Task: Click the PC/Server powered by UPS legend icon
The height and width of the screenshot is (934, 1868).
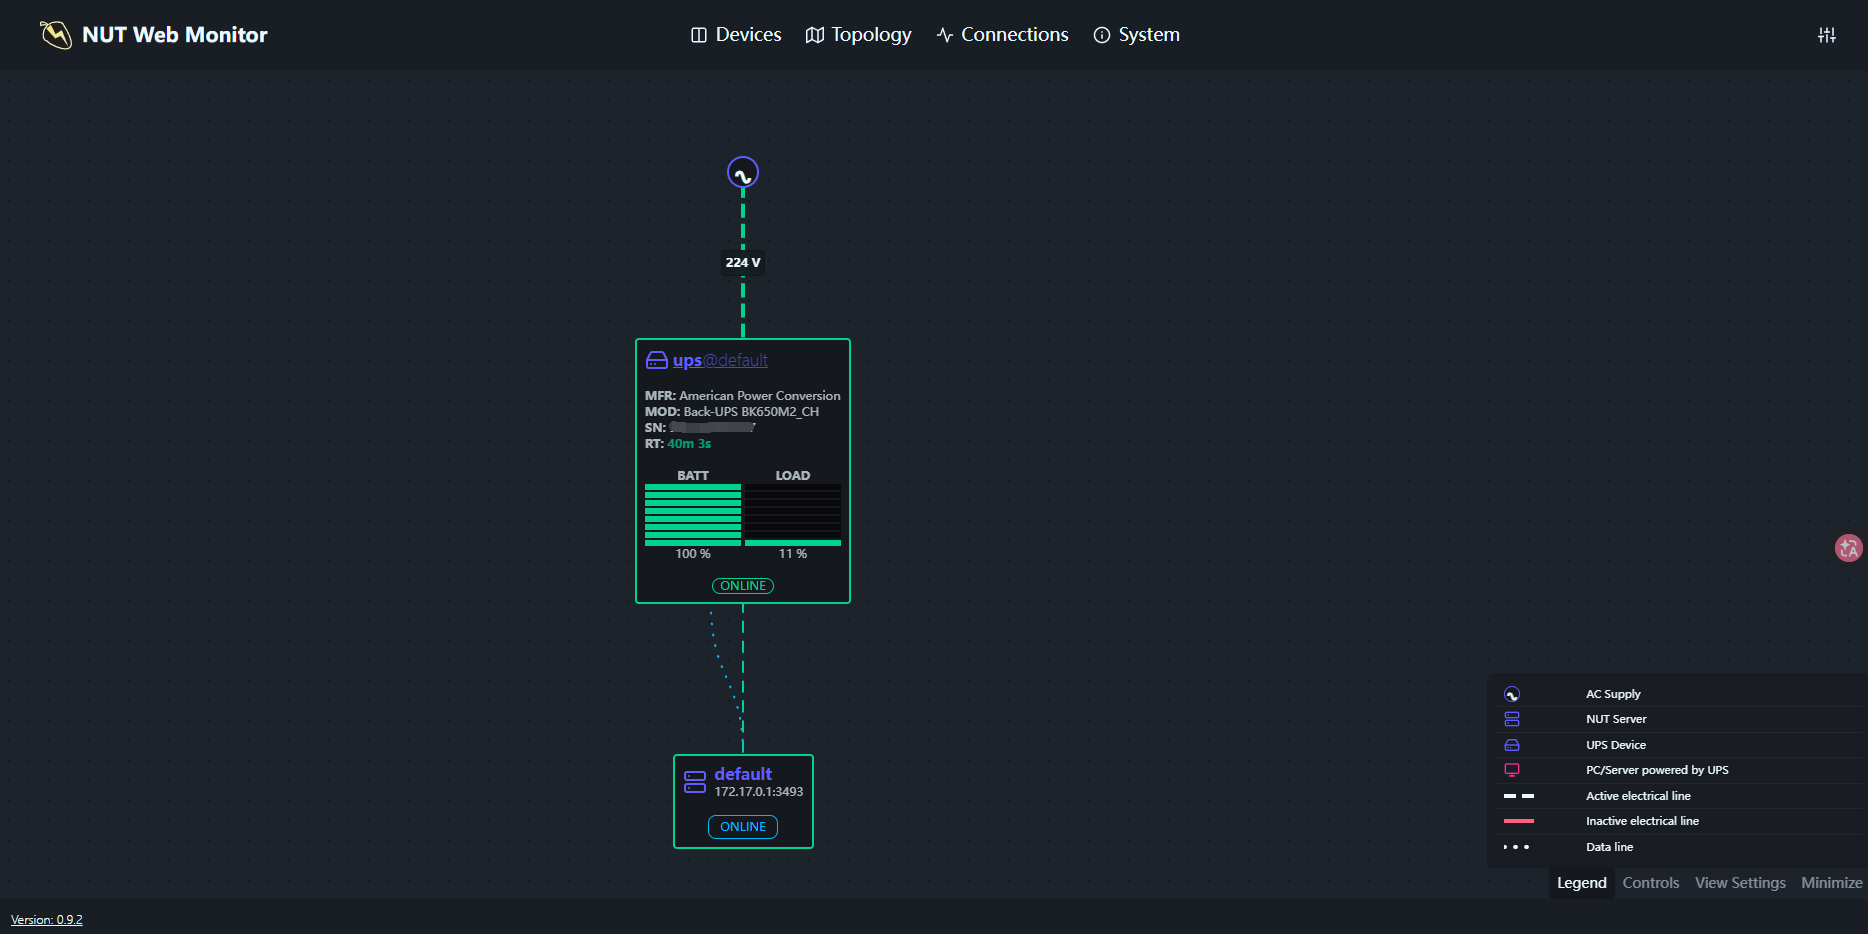Action: coord(1512,770)
